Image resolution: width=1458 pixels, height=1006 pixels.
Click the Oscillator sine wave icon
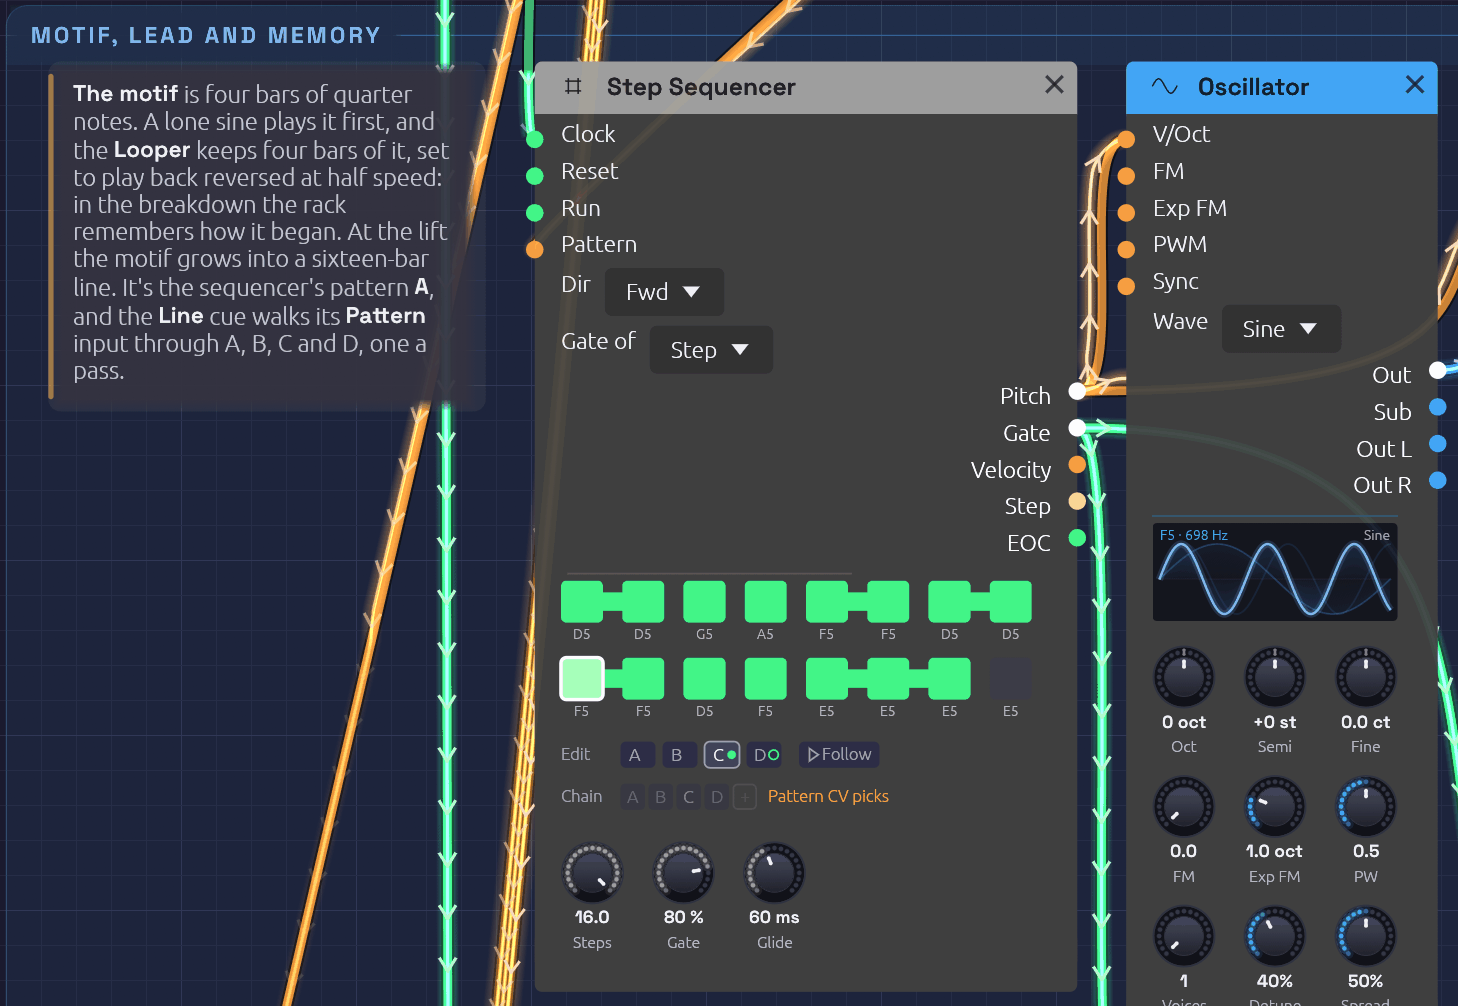[x=1164, y=86]
